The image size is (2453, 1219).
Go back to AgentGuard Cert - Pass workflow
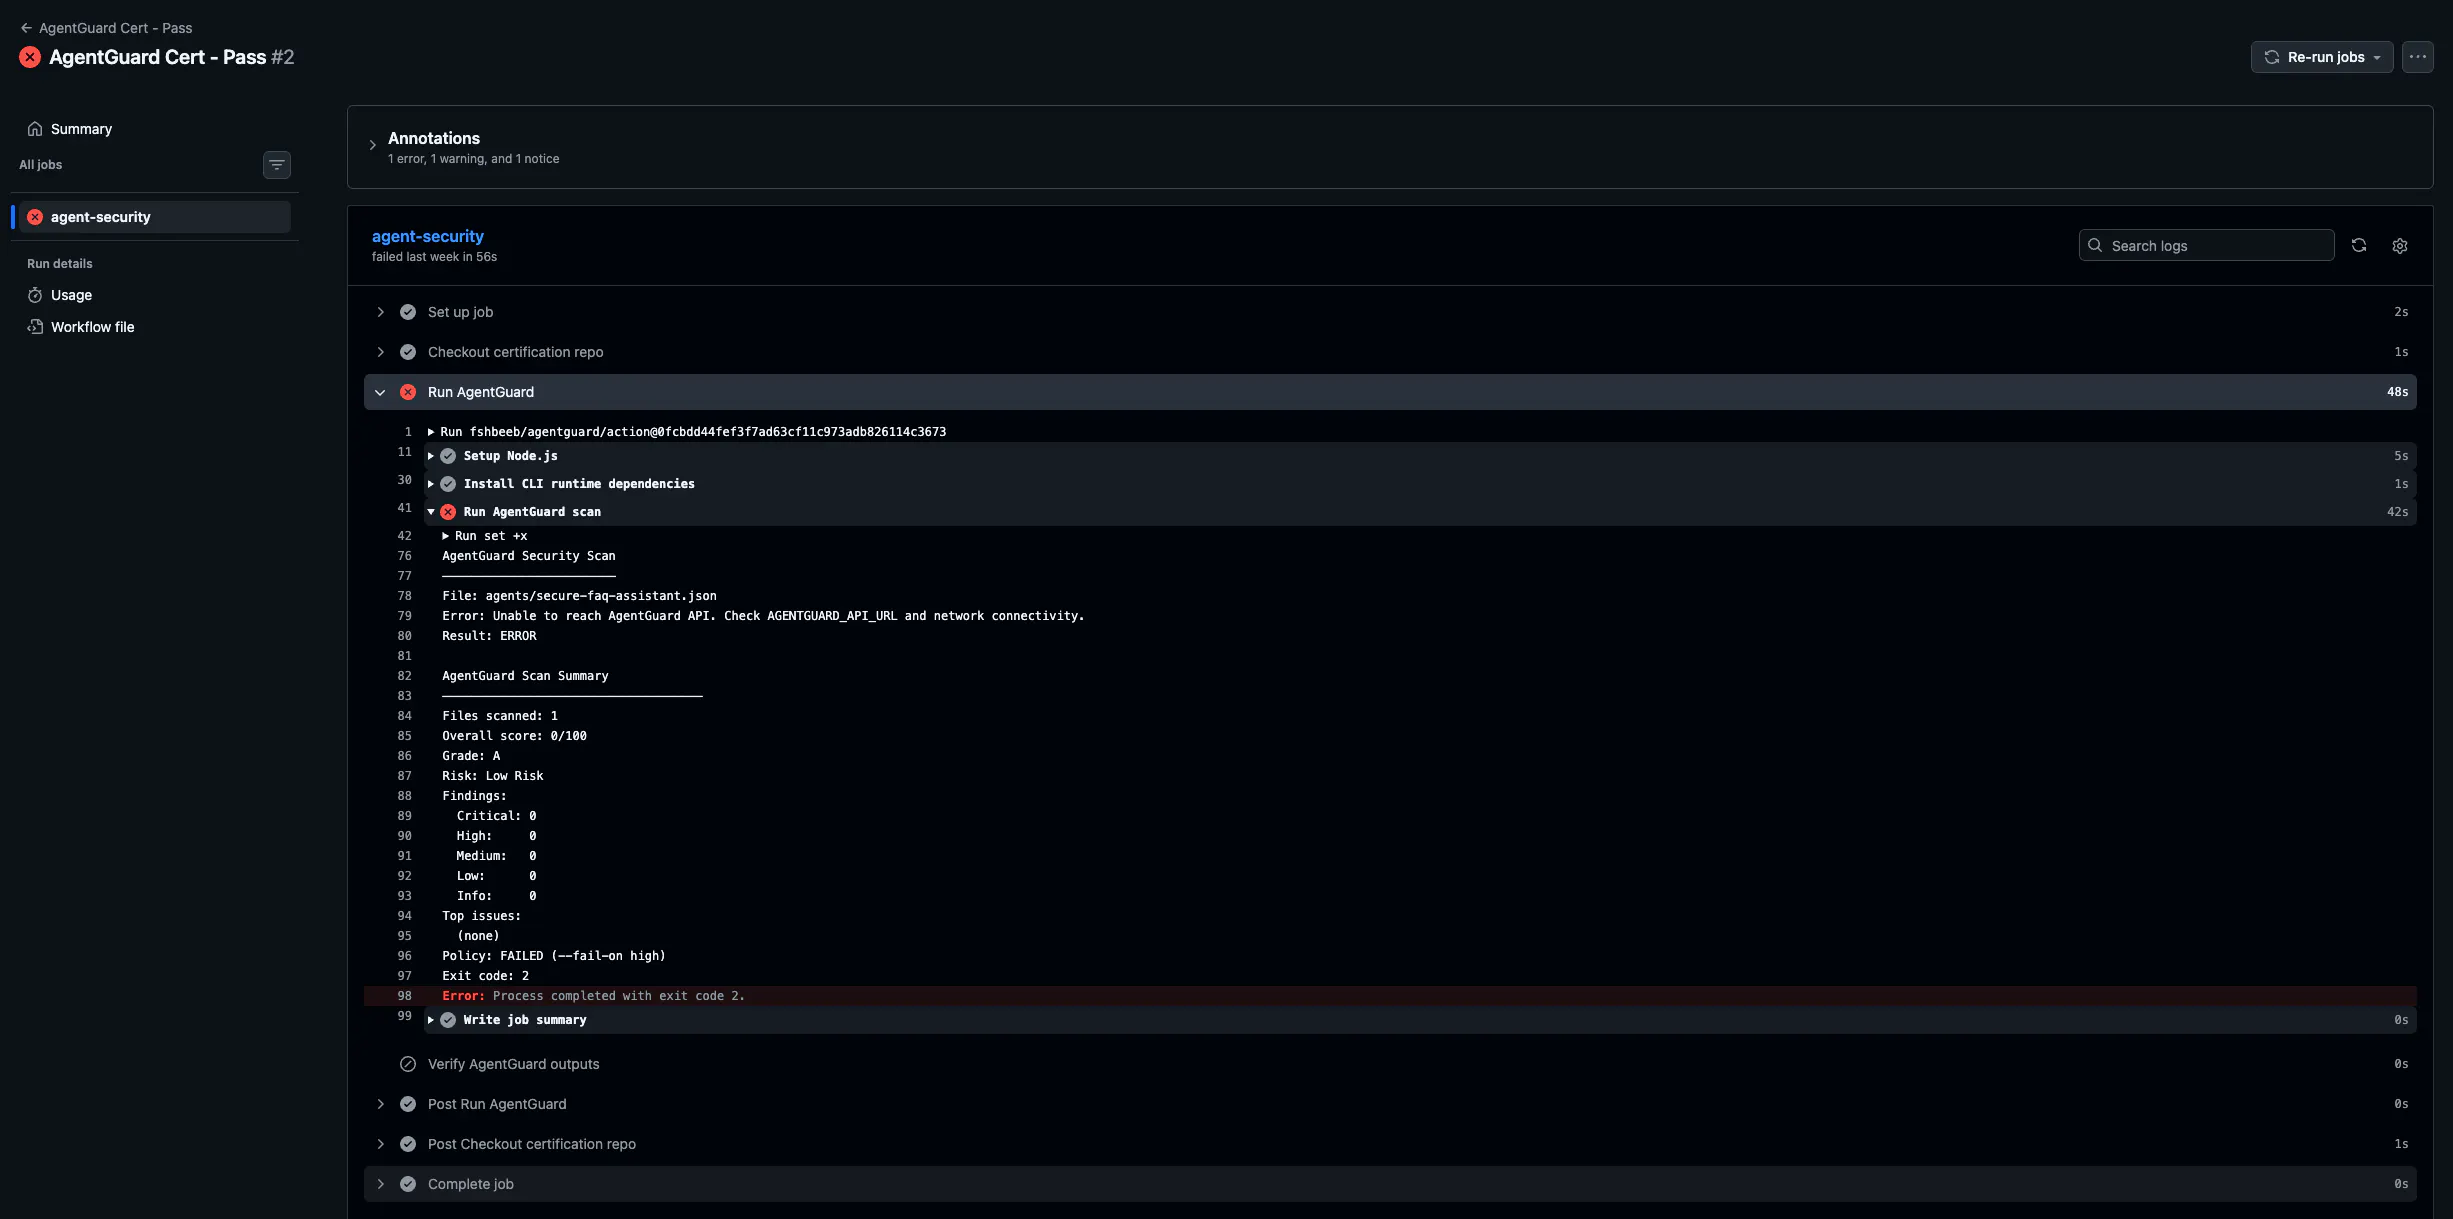115,28
